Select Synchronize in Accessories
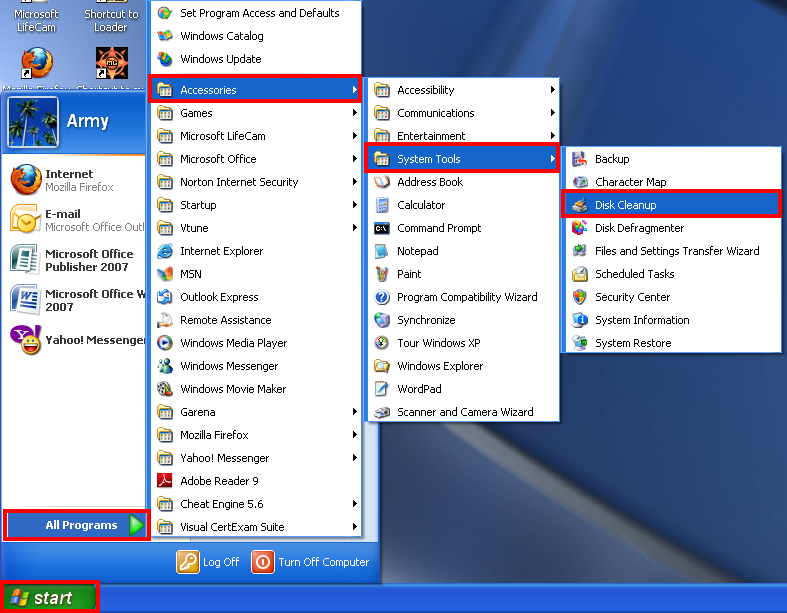 [x=463, y=320]
